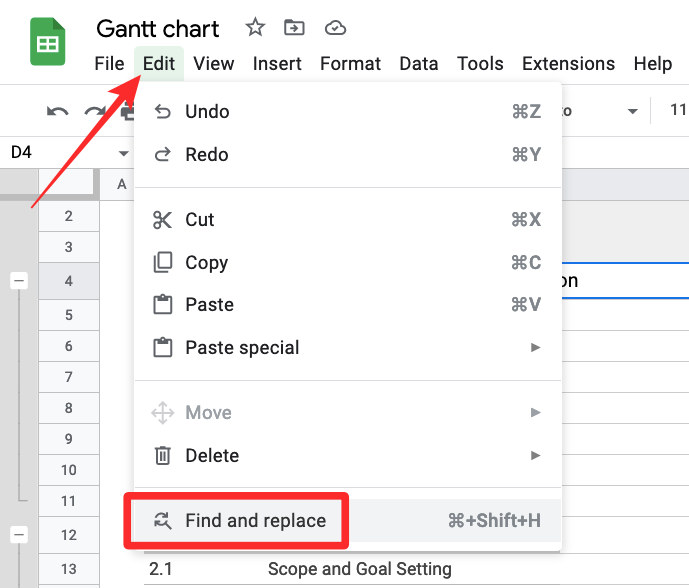Viewport: 689px width, 588px height.
Task: Expand the Paste special submenu arrow
Action: (x=535, y=347)
